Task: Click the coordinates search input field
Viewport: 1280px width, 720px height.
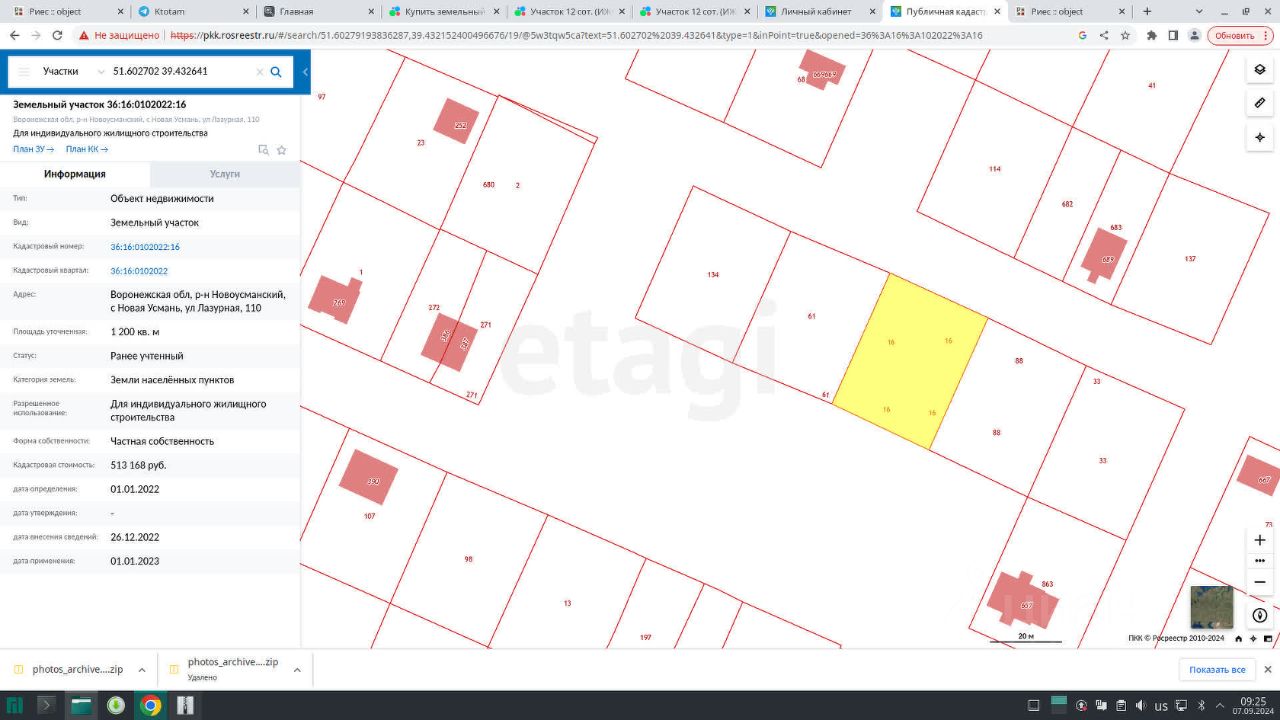Action: (180, 72)
